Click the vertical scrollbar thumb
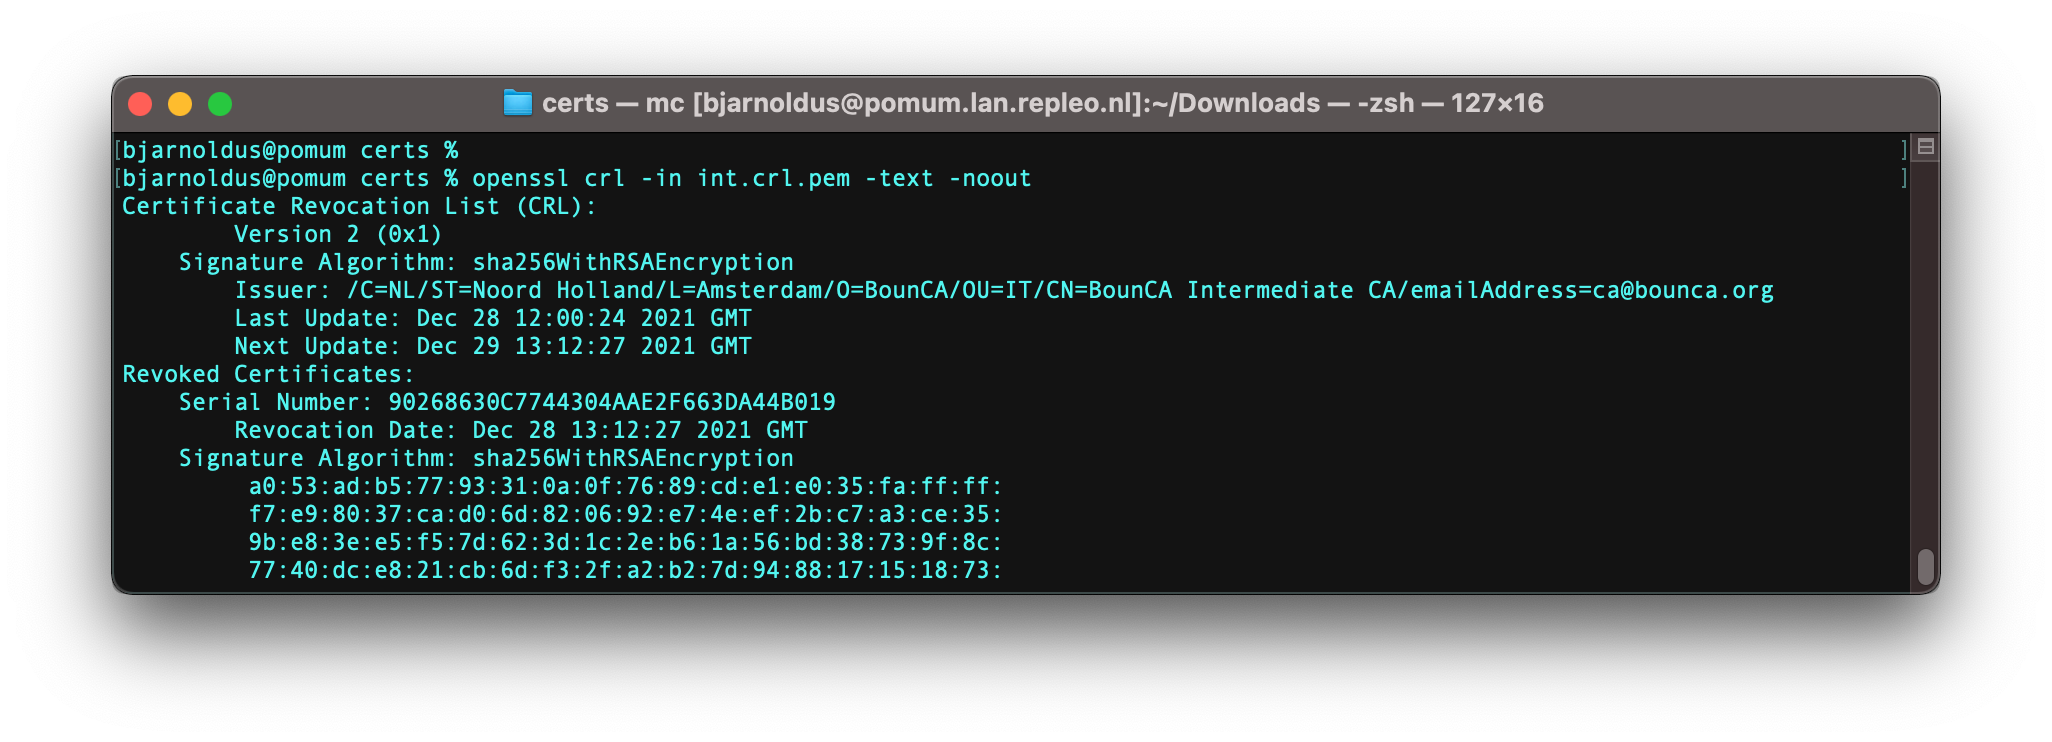2052x742 pixels. (x=1925, y=567)
